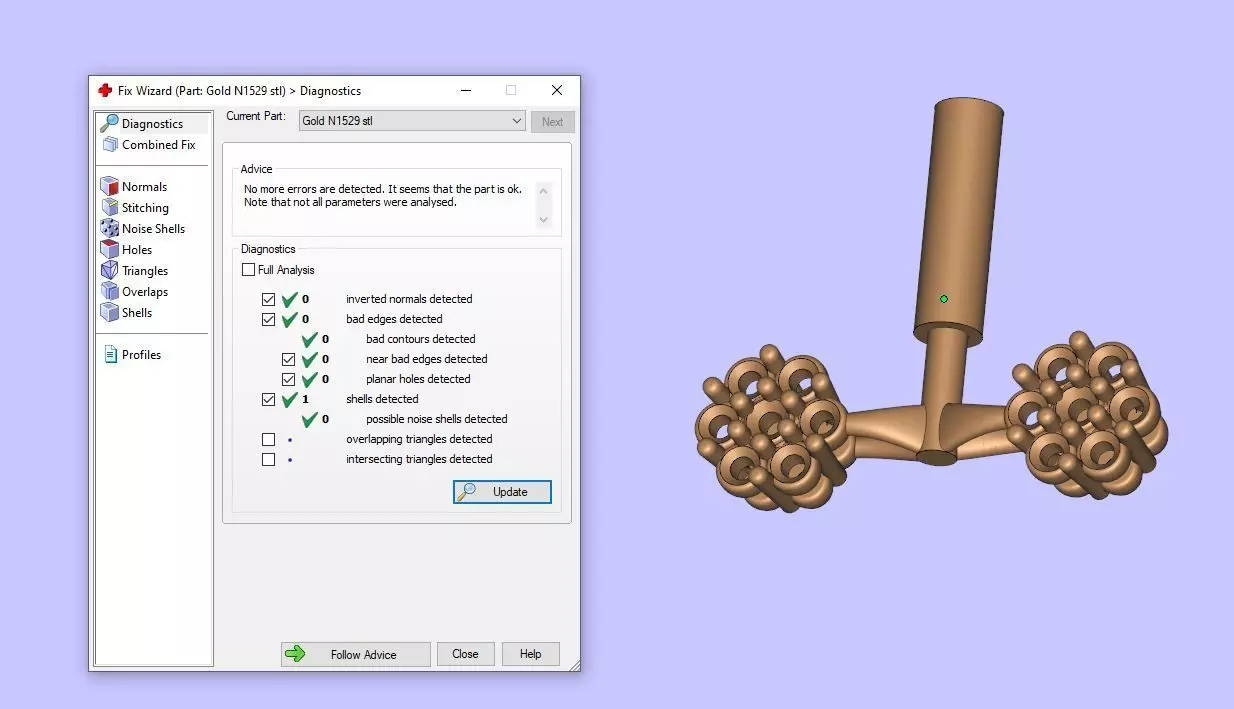Uncheck shells detected checkbox
1234x709 pixels.
(268, 399)
